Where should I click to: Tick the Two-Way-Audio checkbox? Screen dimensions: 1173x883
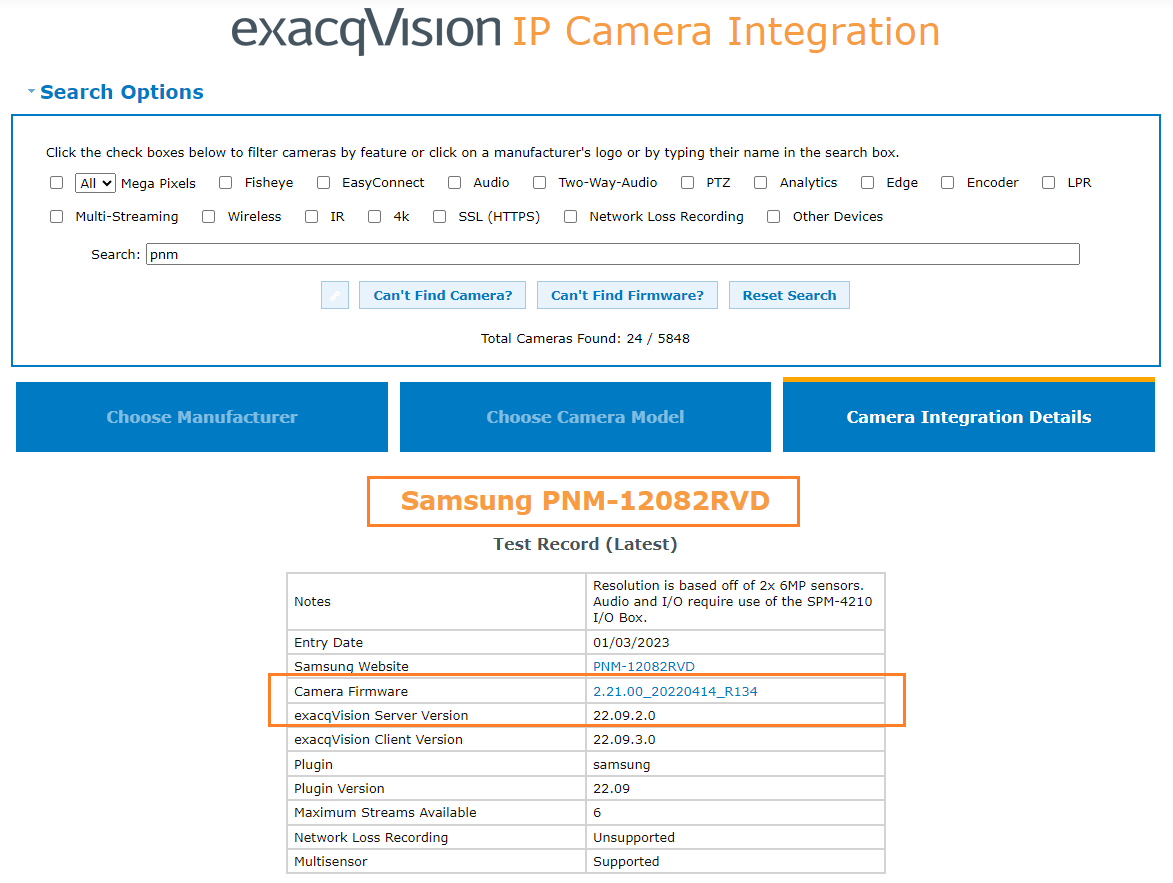pos(539,183)
